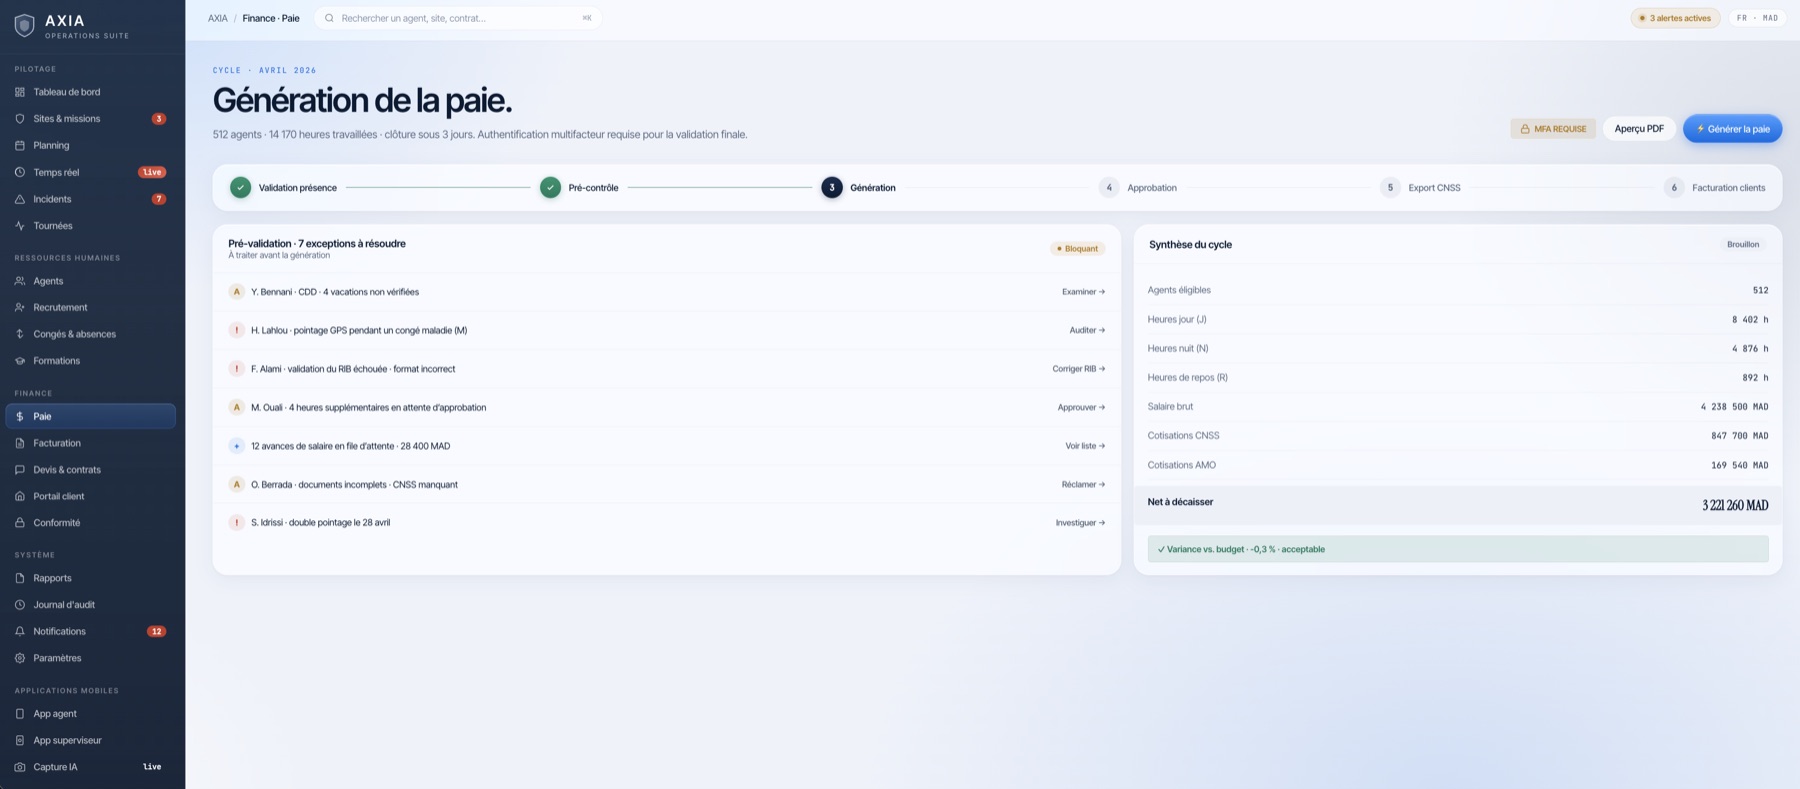Click Réclamer for O. Berrada documents
1800x789 pixels.
(1083, 485)
